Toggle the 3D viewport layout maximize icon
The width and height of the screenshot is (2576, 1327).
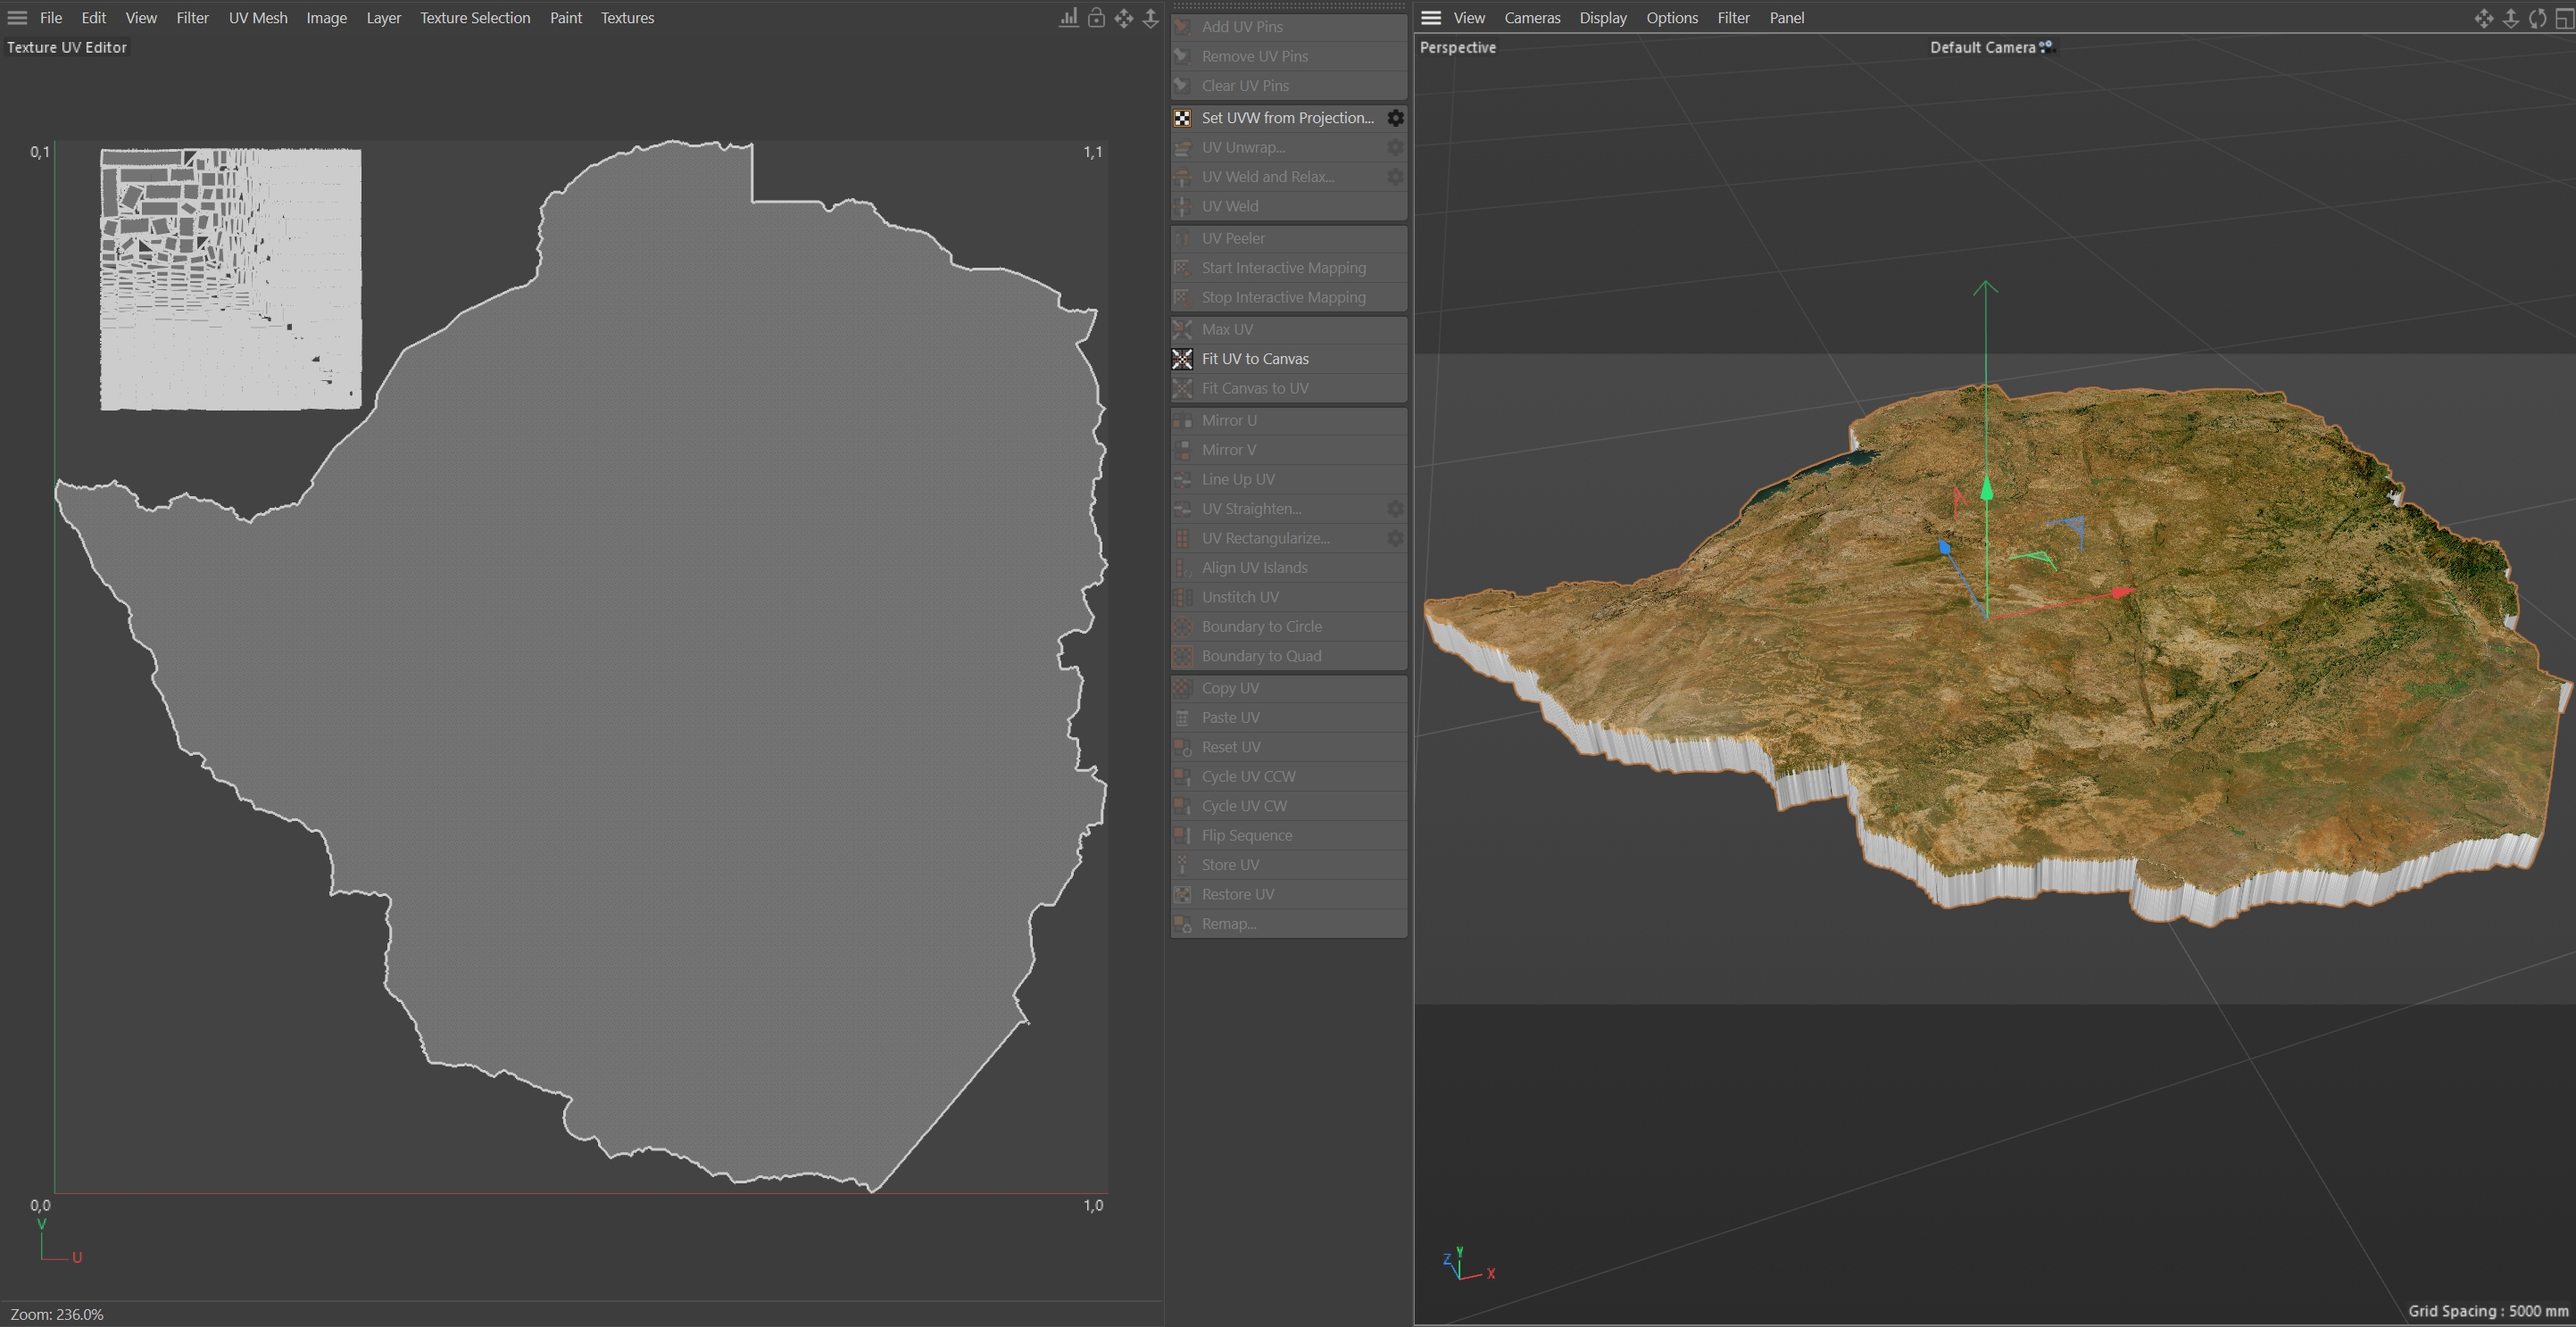pos(2564,18)
